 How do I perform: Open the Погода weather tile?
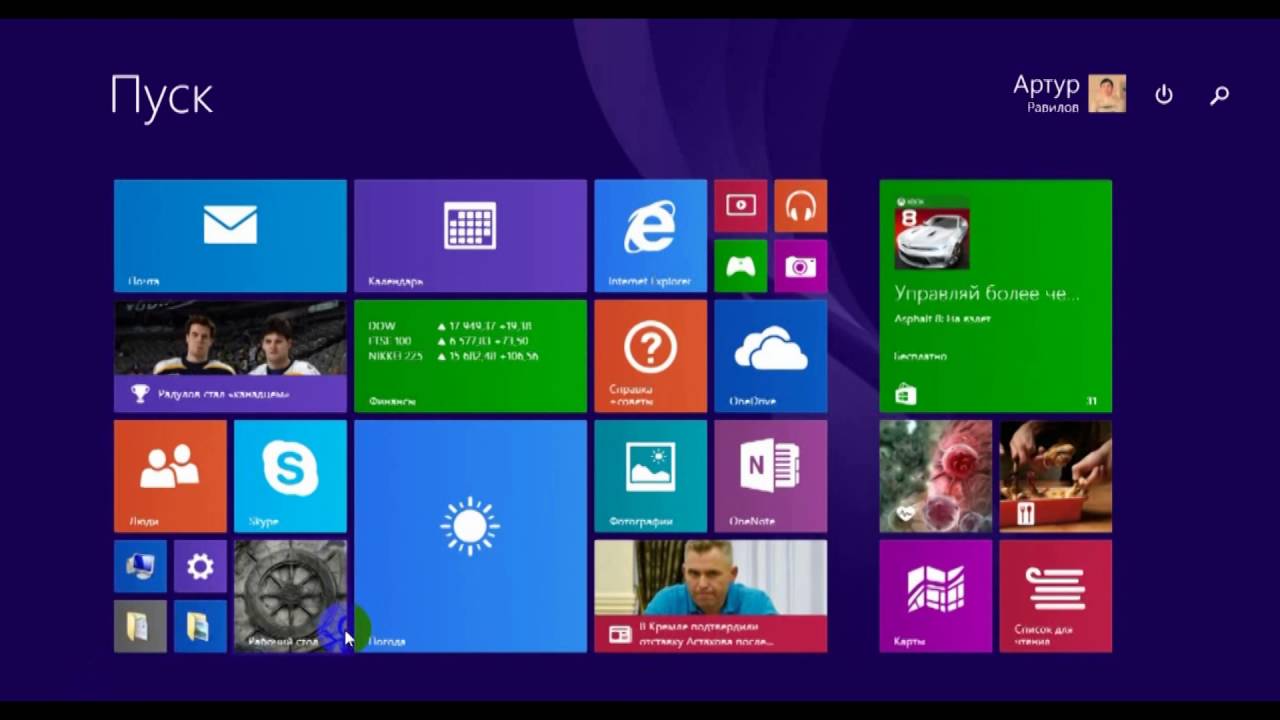(x=470, y=536)
